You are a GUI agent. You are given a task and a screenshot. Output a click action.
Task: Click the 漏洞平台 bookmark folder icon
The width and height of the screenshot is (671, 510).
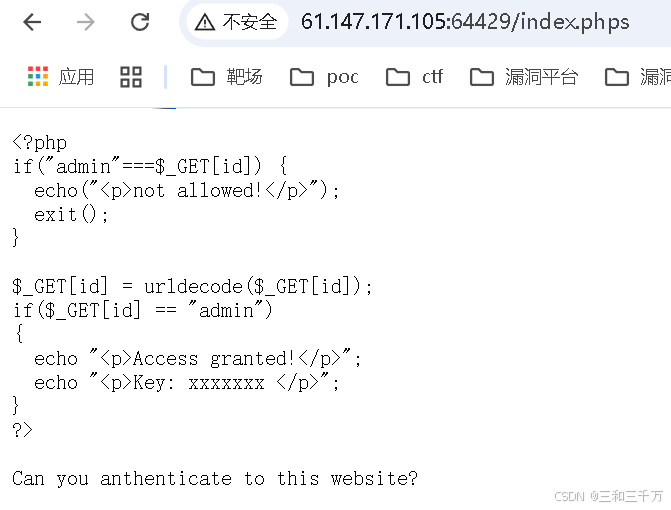pyautogui.click(x=482, y=77)
